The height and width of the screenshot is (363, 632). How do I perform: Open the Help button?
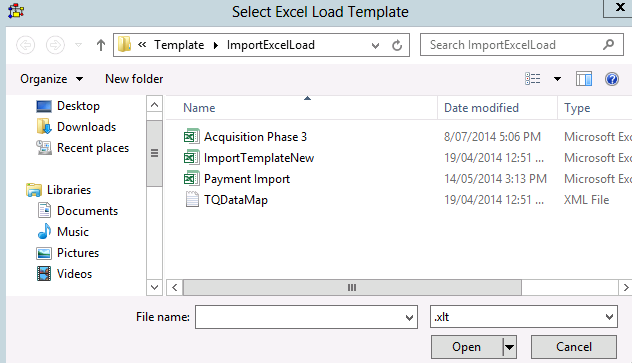(612, 79)
